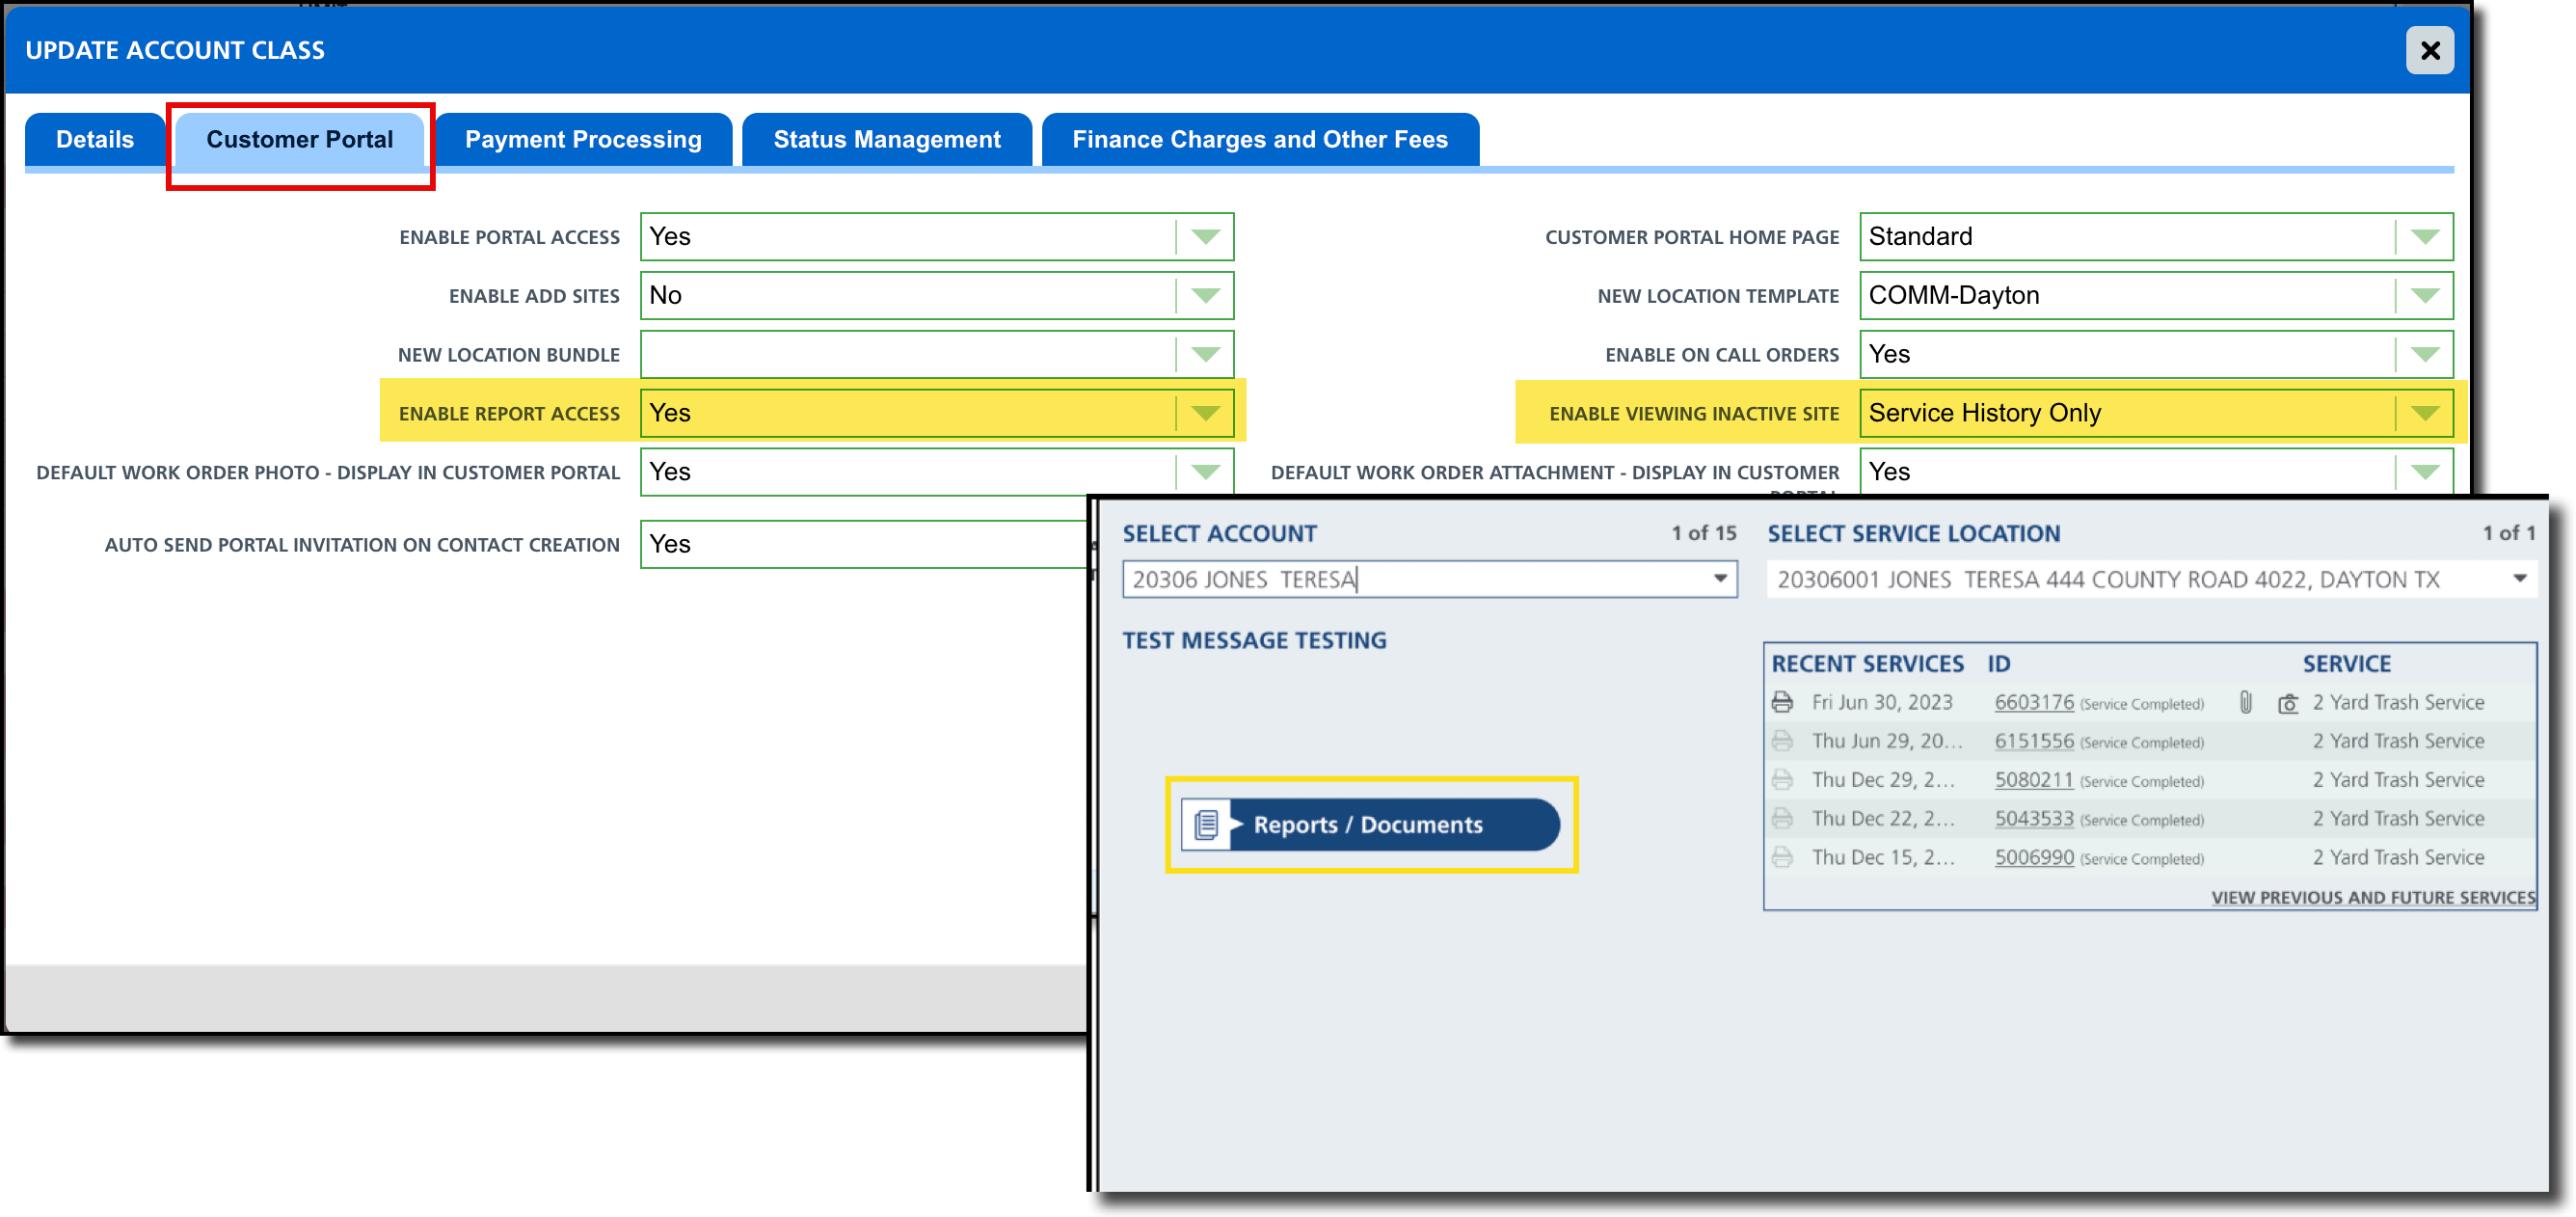Click paperclip attachment icon for service 6603176

pos(2245,702)
